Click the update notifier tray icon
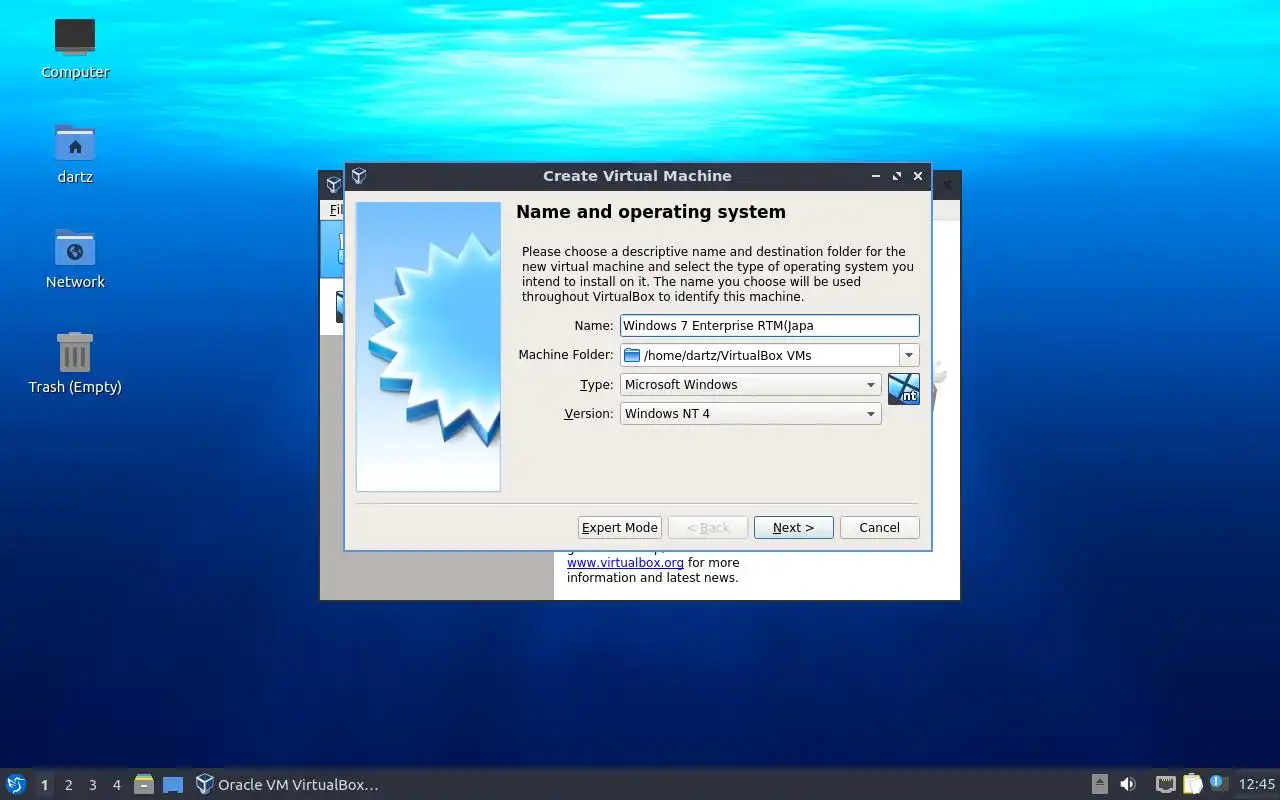This screenshot has height=800, width=1280. tap(1217, 783)
